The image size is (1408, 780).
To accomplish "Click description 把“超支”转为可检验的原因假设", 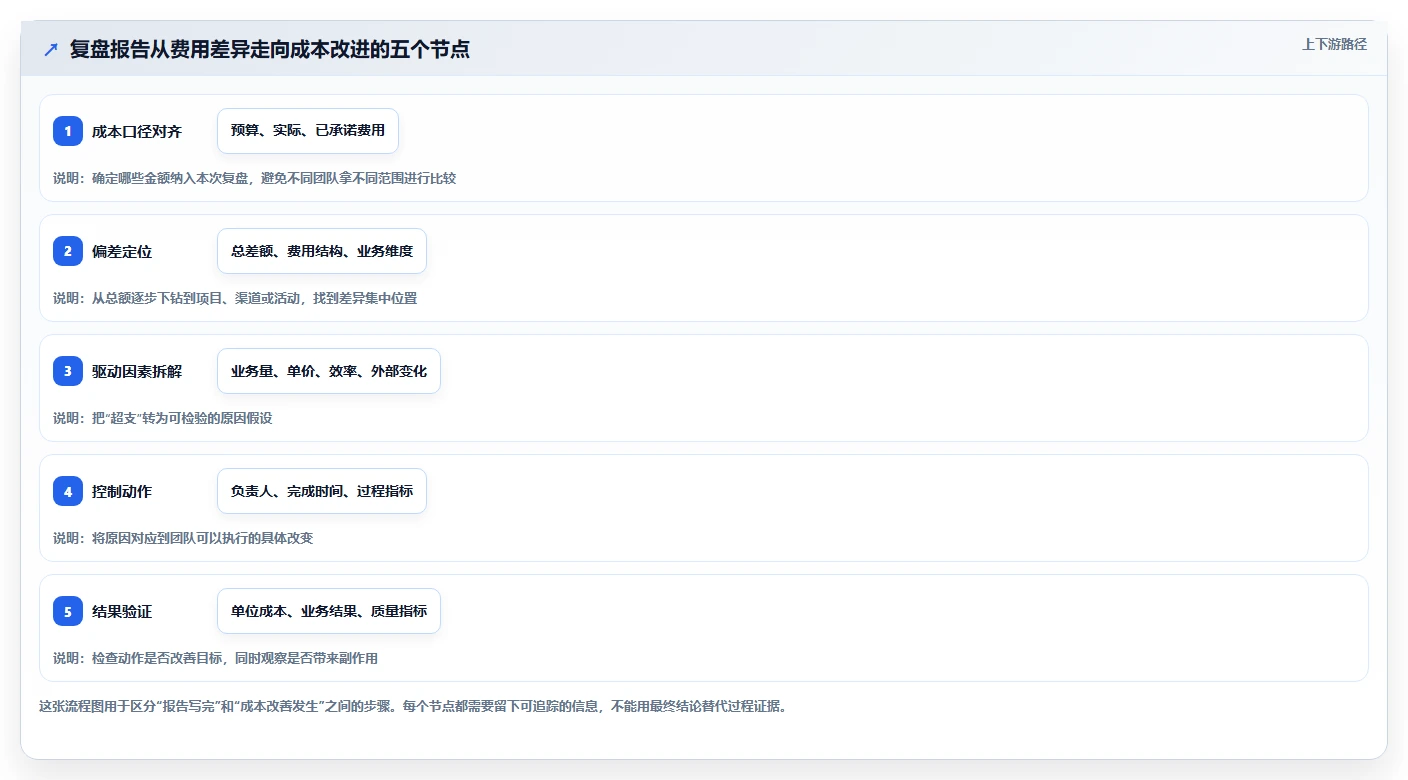I will tap(163, 418).
